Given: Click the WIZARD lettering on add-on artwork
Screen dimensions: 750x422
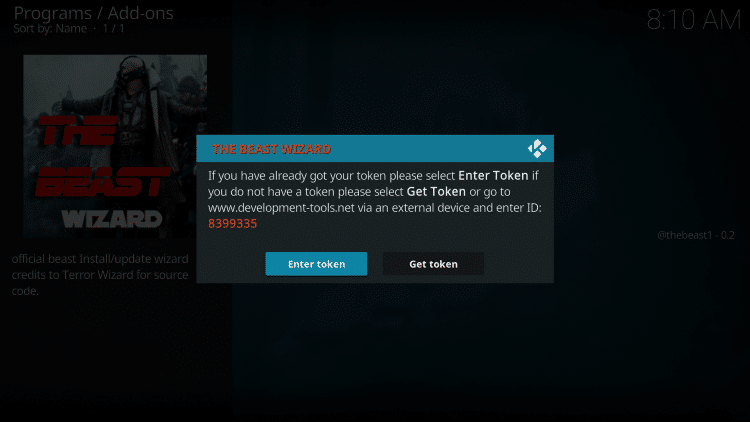Looking at the screenshot, I should coord(112,220).
